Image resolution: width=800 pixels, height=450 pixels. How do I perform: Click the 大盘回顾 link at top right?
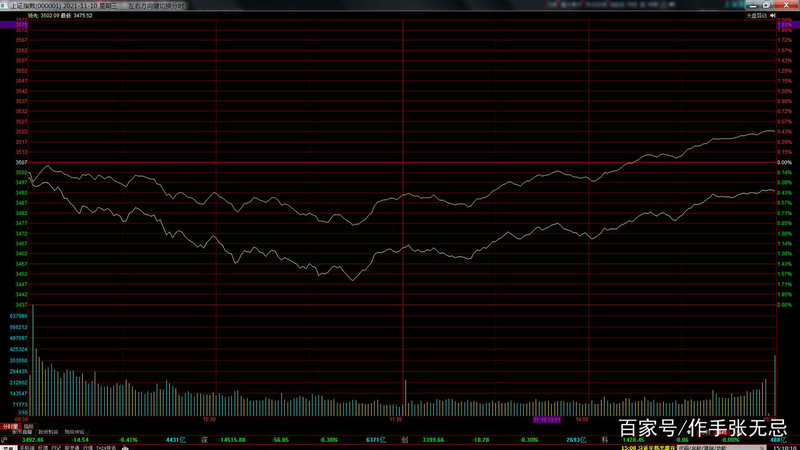pyautogui.click(x=757, y=16)
